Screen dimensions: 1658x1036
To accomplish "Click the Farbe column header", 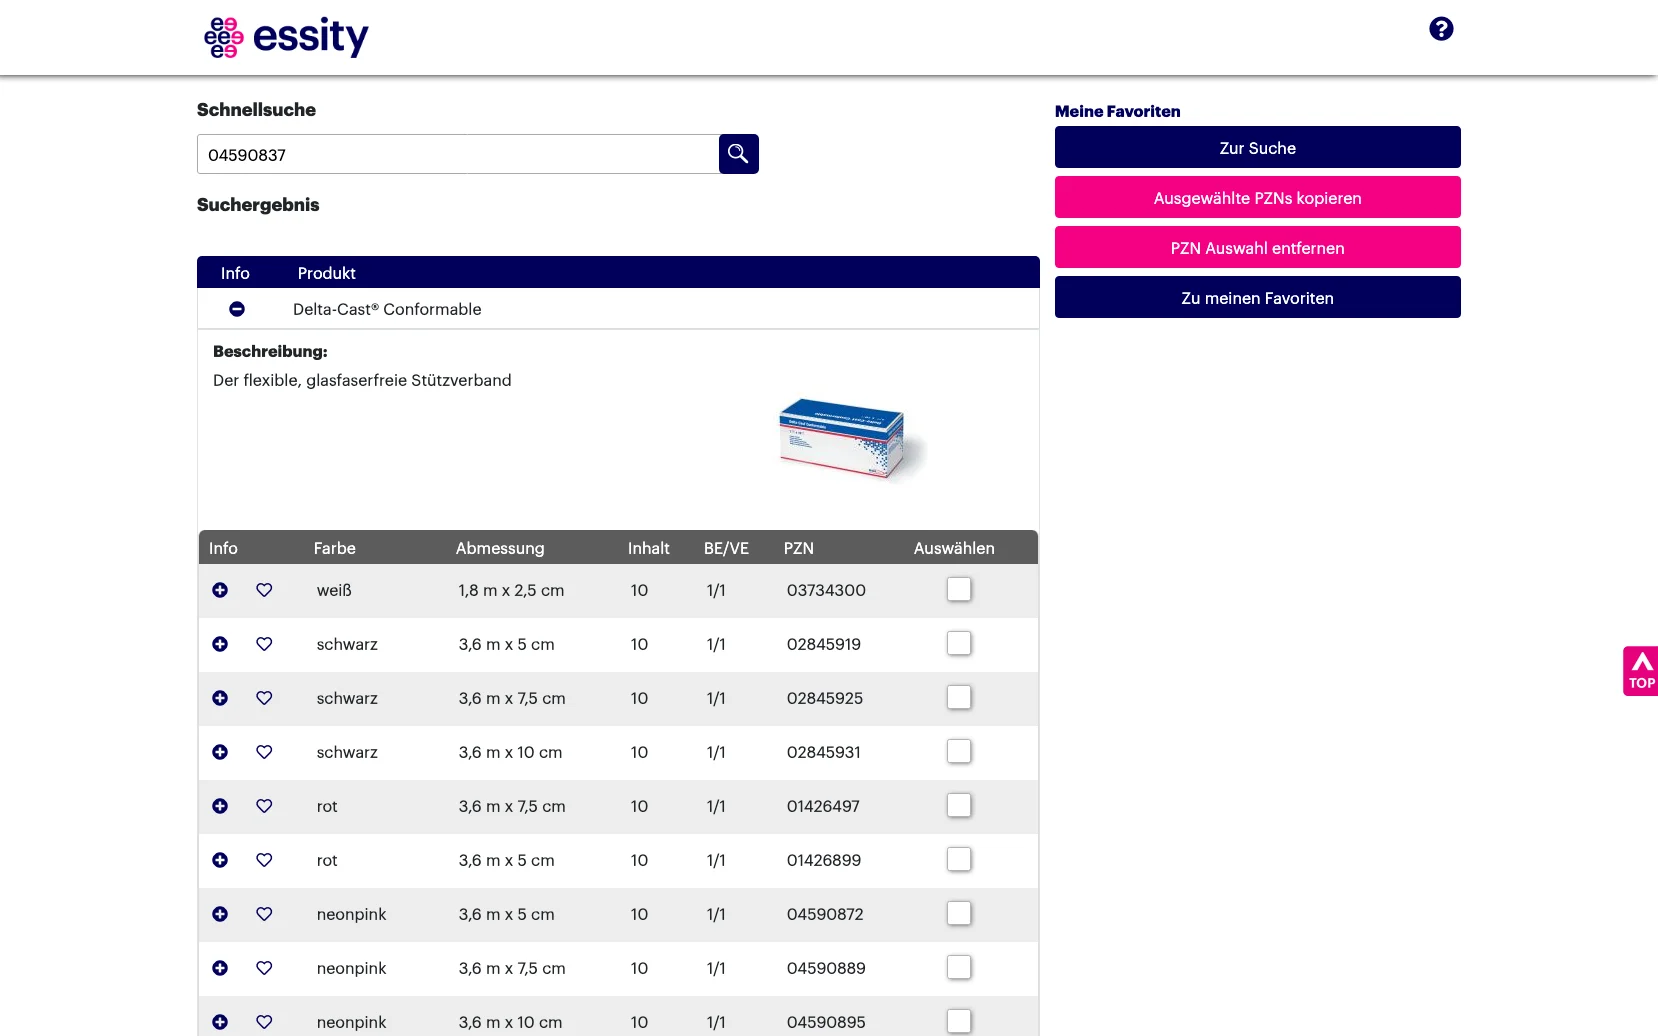I will coord(334,548).
